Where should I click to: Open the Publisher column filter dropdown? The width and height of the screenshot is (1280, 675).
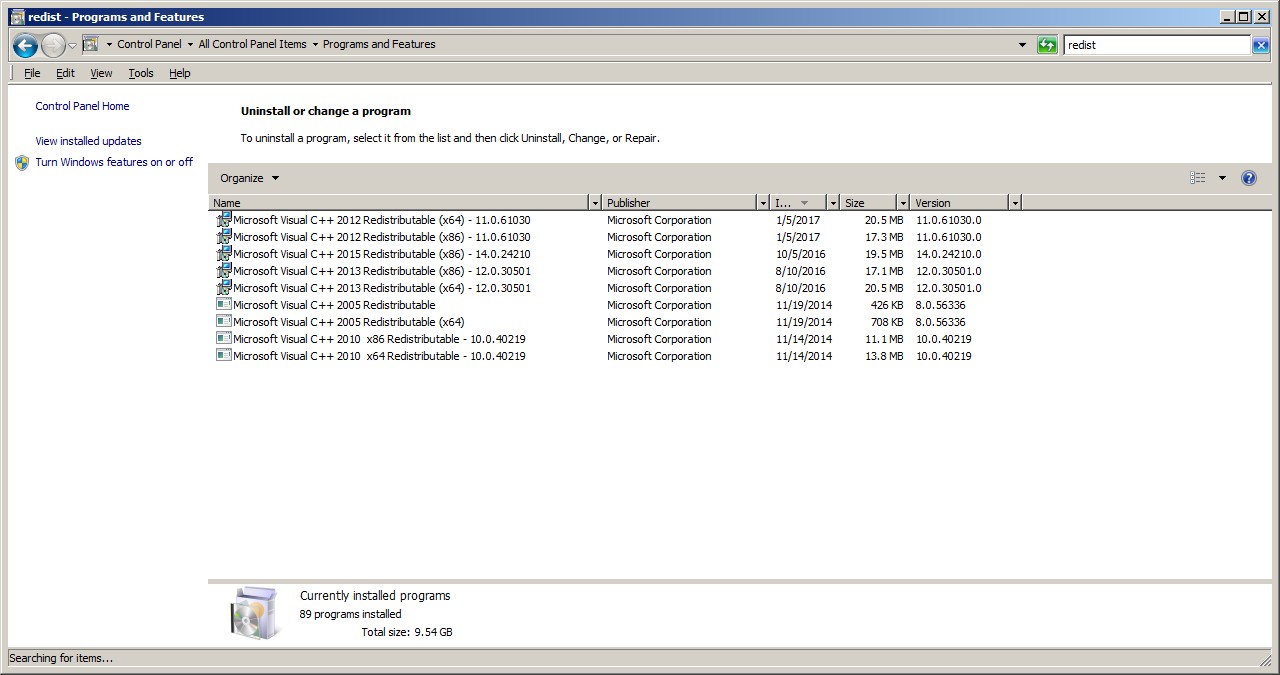click(764, 202)
